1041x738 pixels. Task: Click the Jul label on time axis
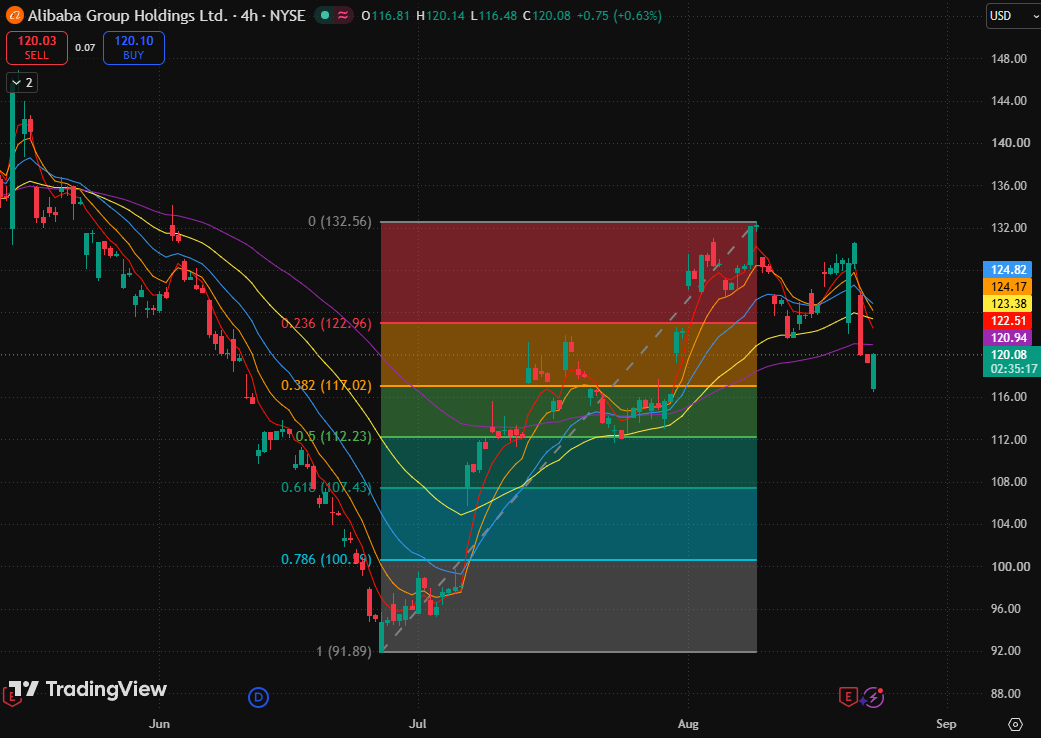pyautogui.click(x=418, y=723)
